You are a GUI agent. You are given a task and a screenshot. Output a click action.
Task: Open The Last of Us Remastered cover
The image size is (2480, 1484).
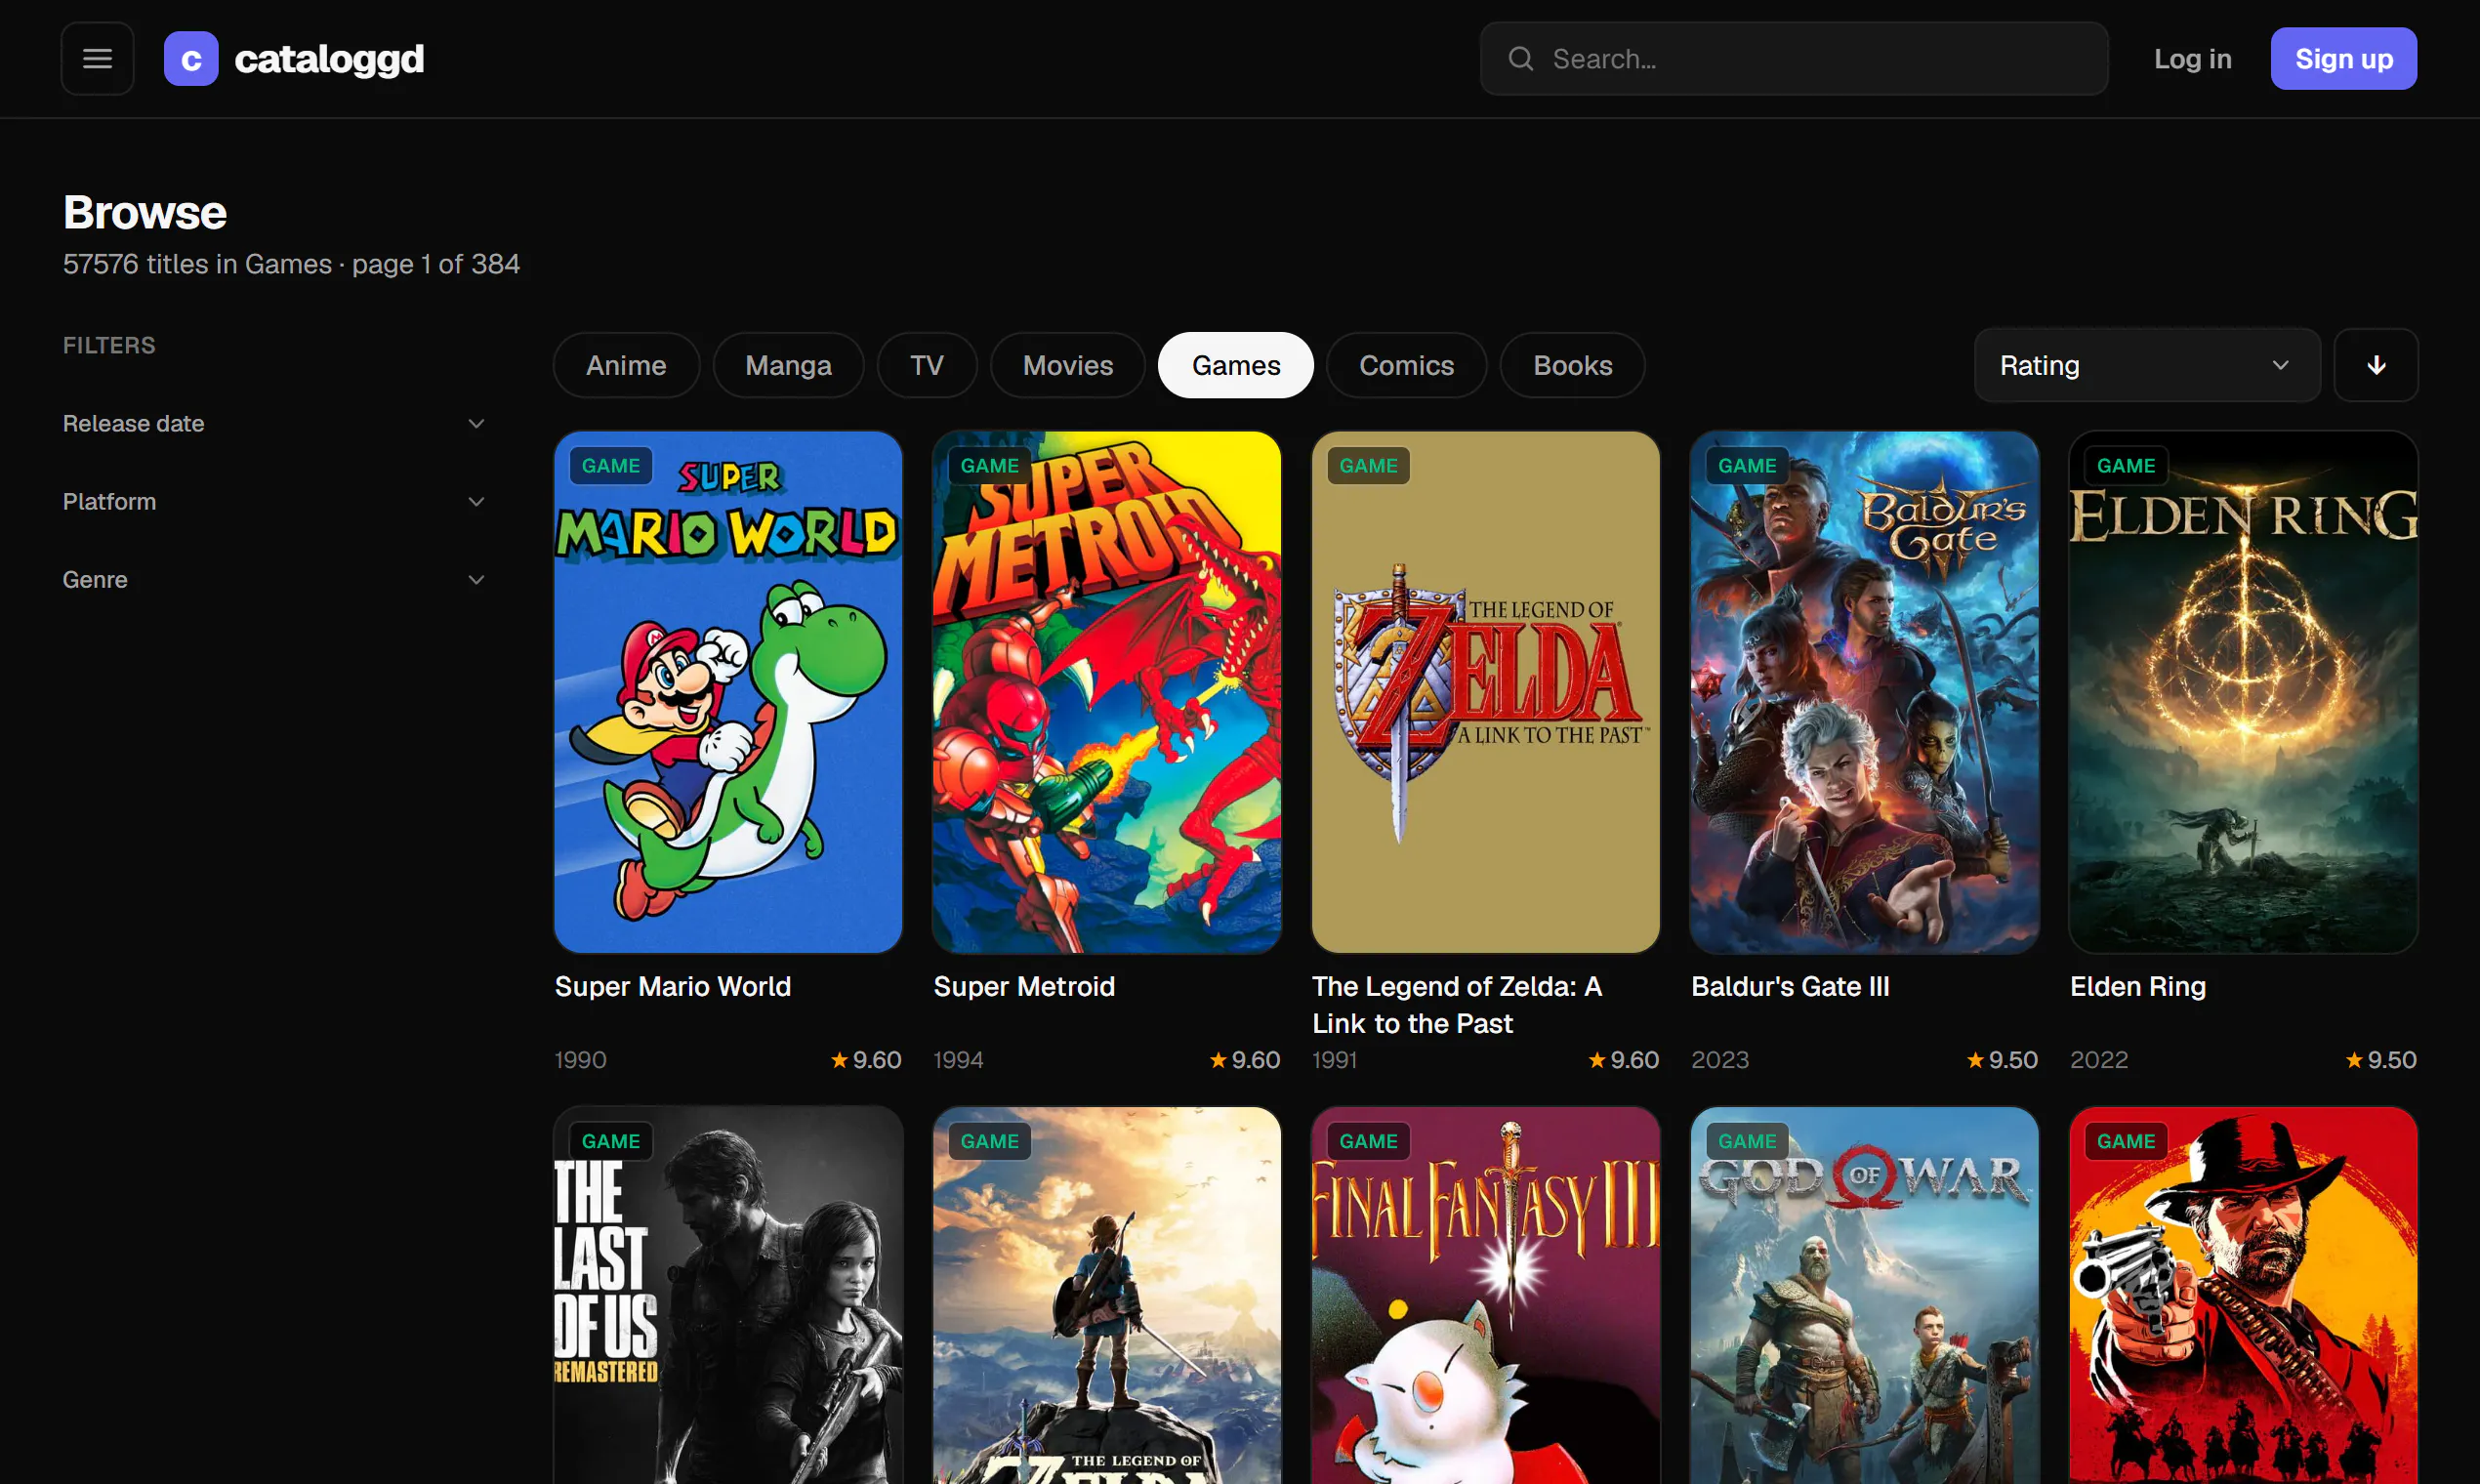(728, 1295)
